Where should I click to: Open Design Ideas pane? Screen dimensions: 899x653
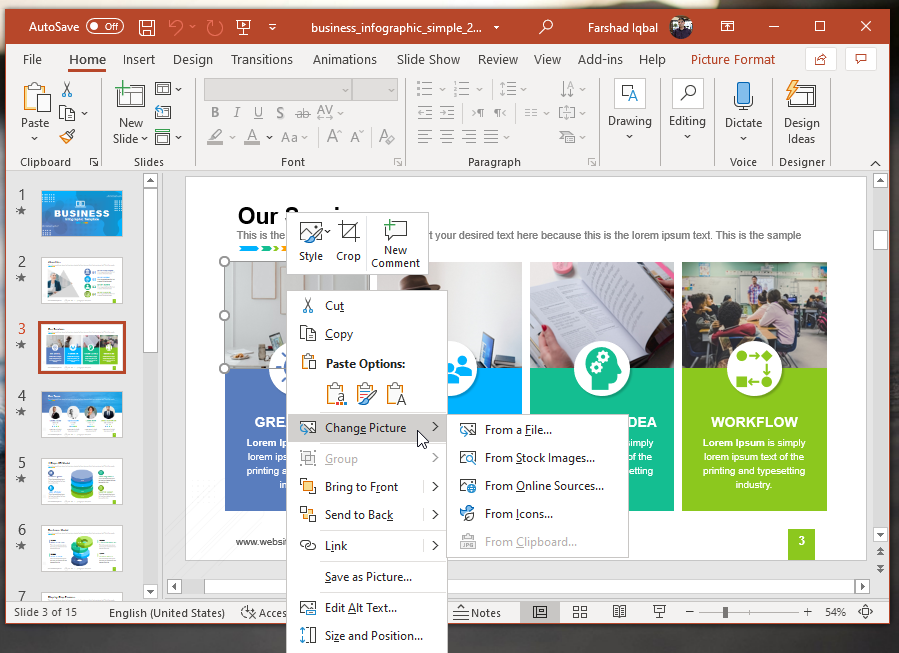click(801, 112)
